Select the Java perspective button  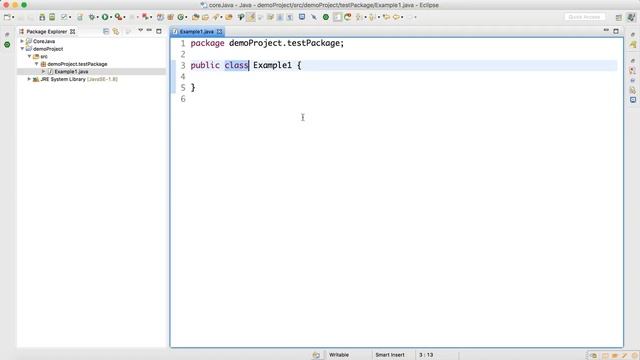(x=631, y=17)
